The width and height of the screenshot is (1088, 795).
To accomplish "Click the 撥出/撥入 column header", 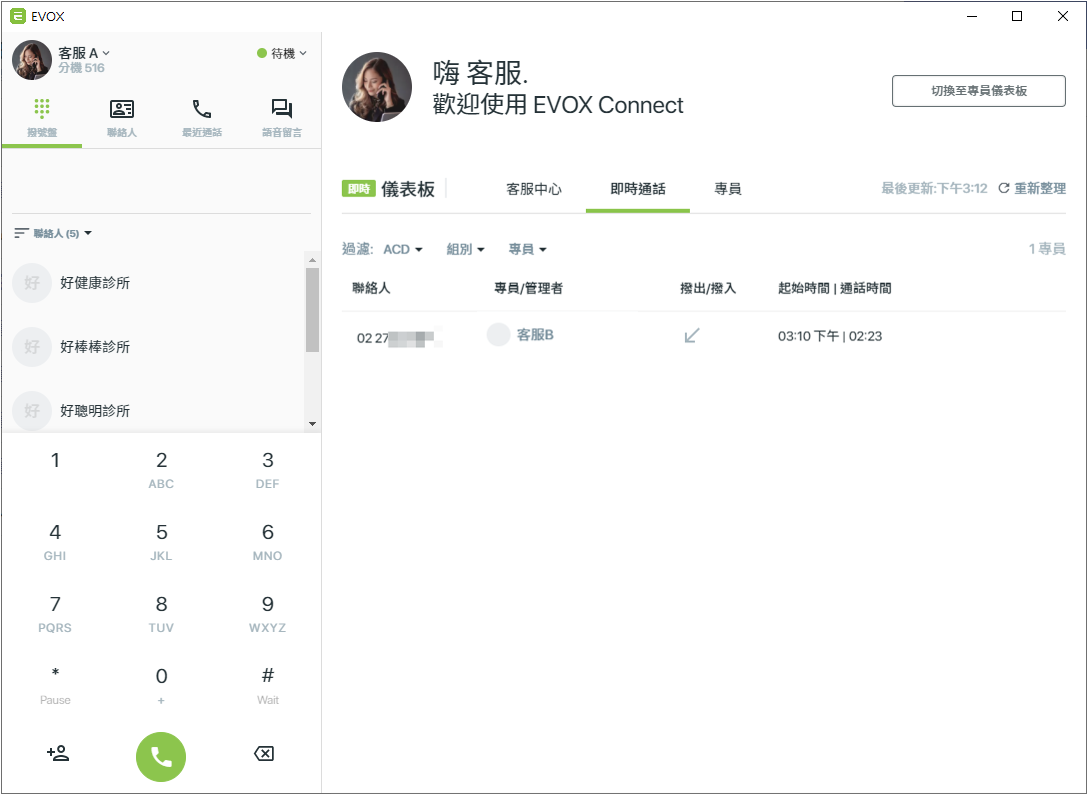I will (x=708, y=288).
